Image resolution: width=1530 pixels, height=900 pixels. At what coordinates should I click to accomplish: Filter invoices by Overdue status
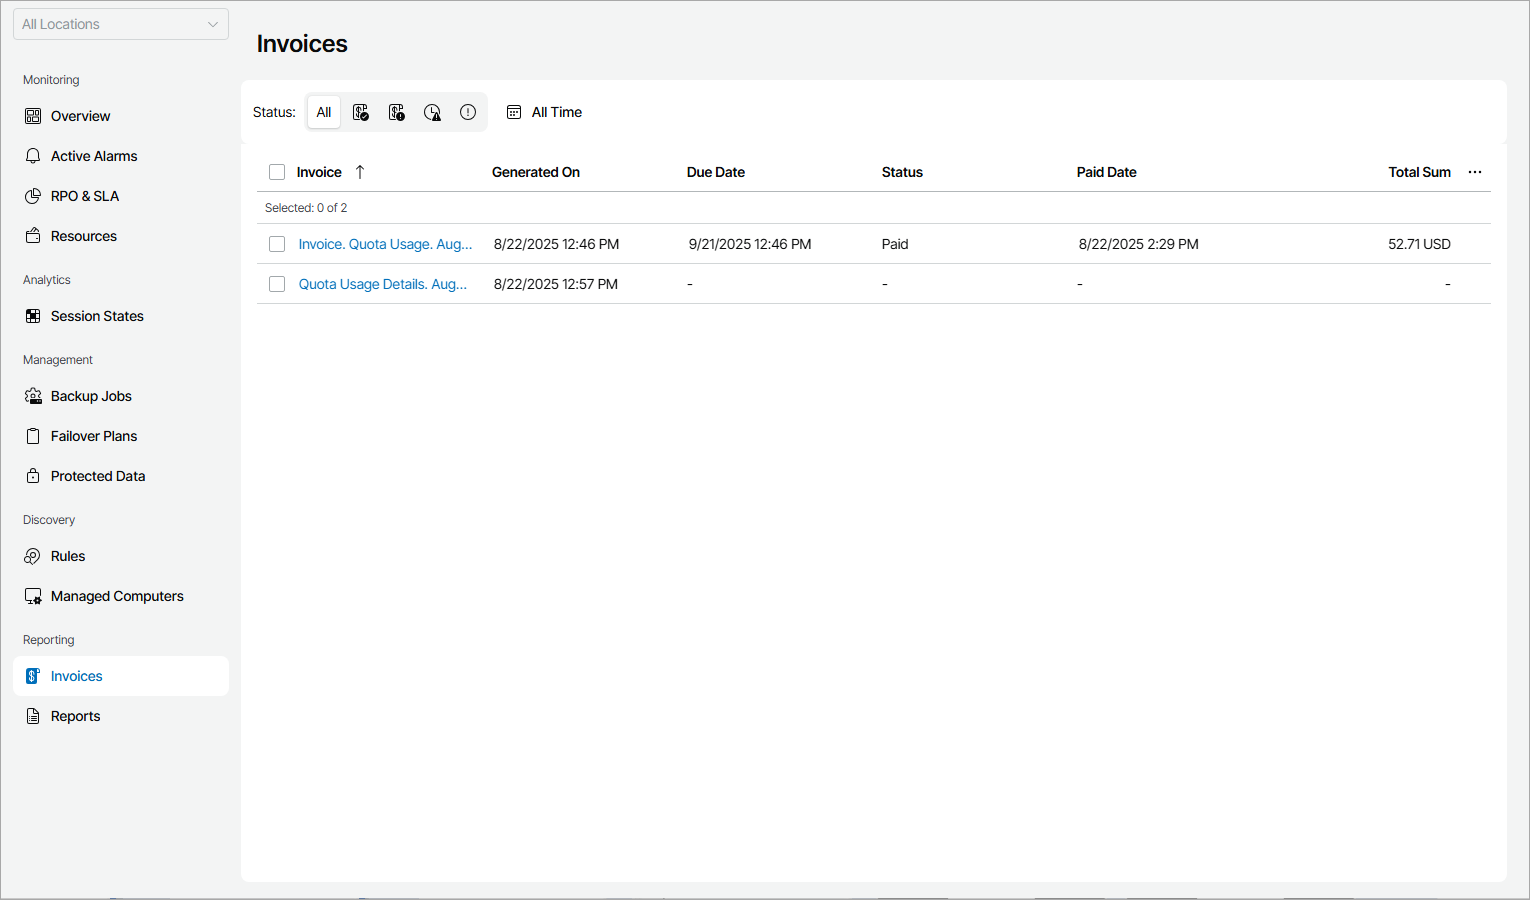click(432, 112)
